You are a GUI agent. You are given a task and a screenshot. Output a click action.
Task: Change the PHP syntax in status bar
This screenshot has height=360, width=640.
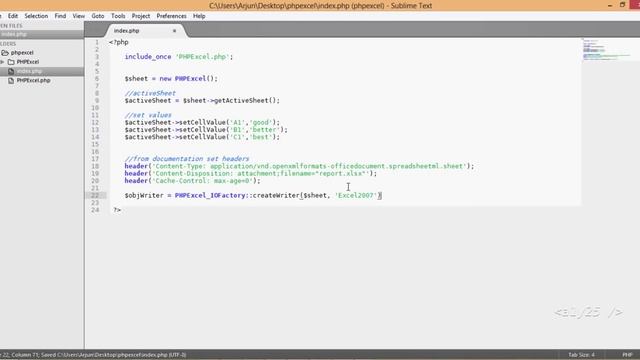[x=627, y=355]
